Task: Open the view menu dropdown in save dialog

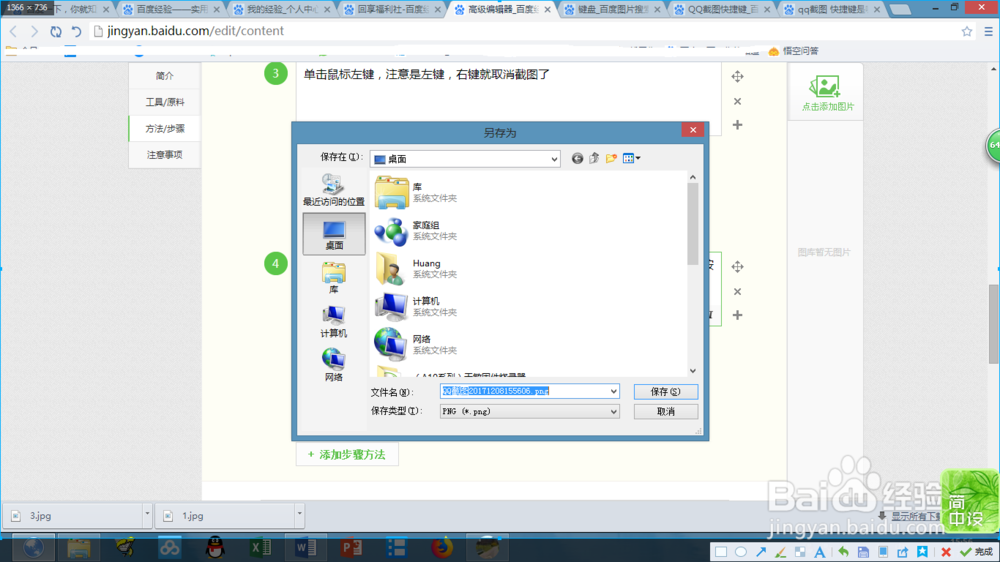Action: pos(631,158)
